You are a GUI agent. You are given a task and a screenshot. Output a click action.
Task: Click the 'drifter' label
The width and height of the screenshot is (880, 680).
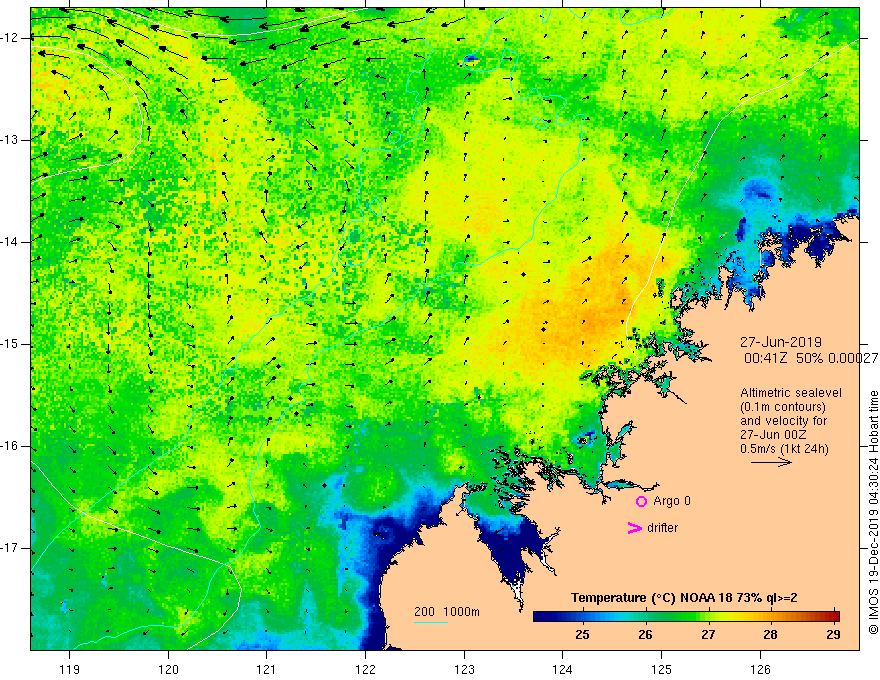pyautogui.click(x=662, y=528)
